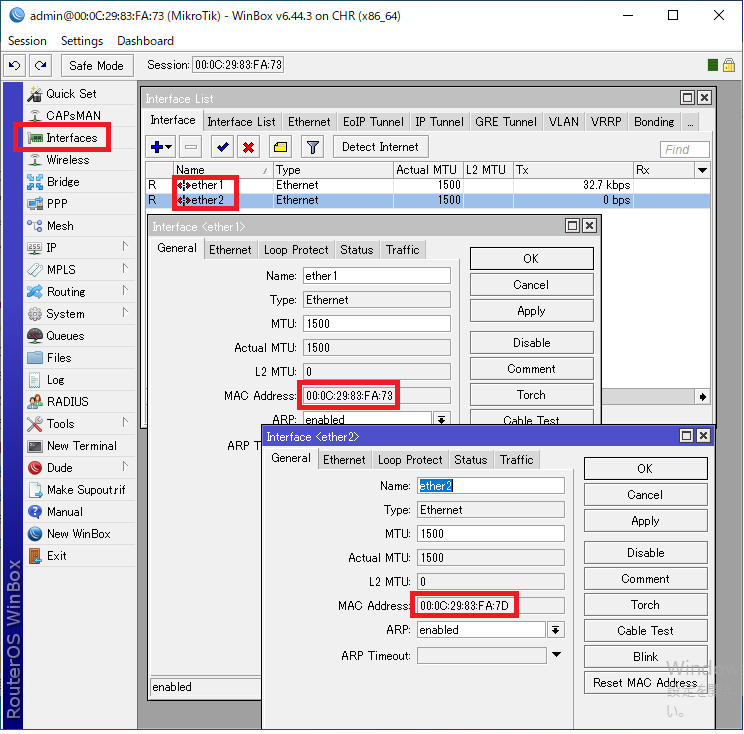Switch to Bonding tab in Interface List
Image resolution: width=744 pixels, height=734 pixels.
click(x=654, y=122)
